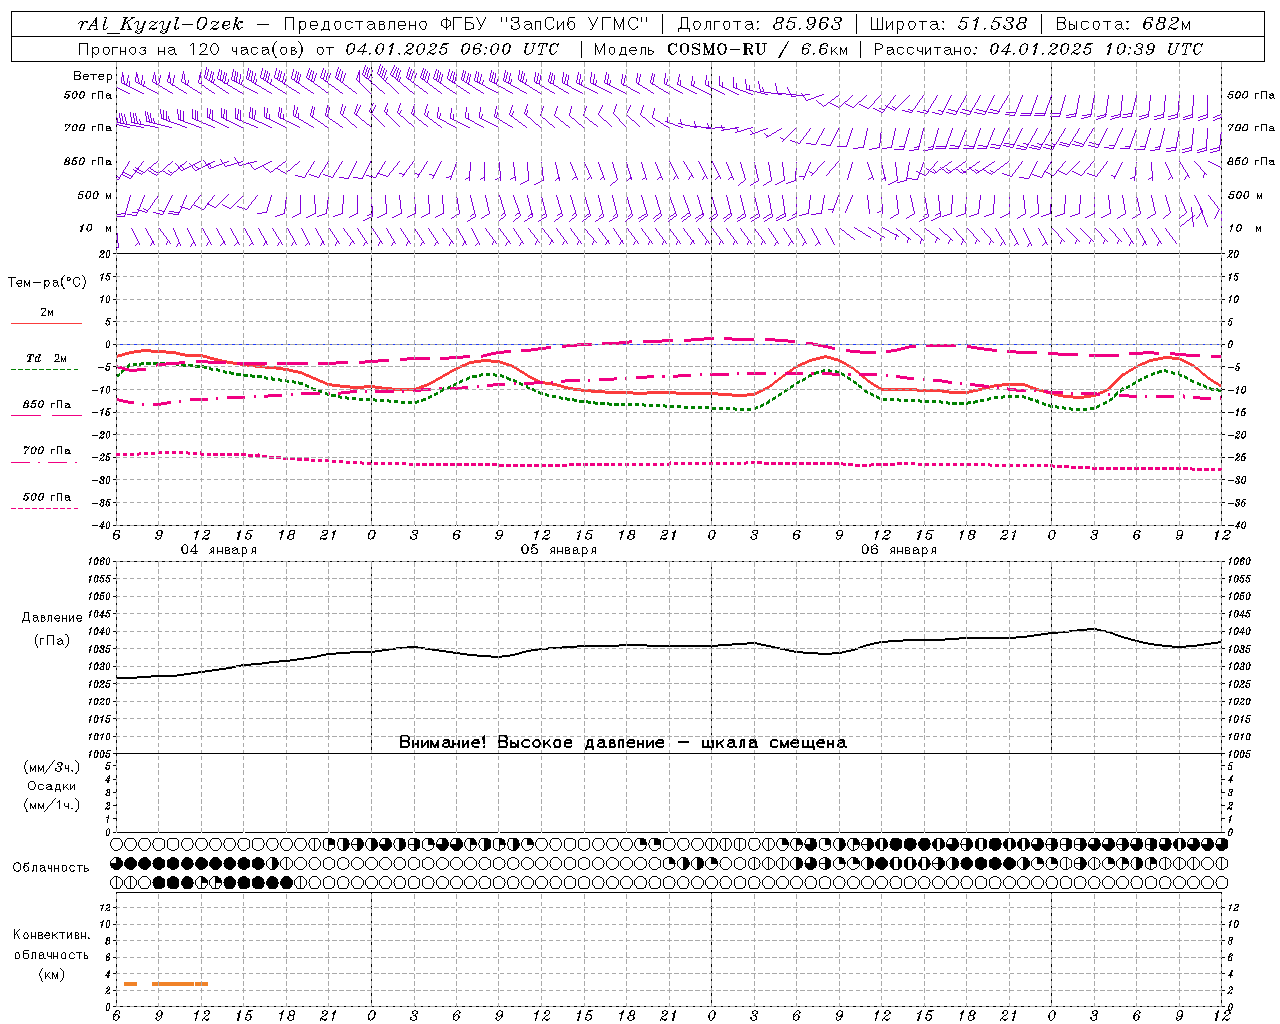
Task: Click the Конвективн. convective cloud label
Action: click(x=52, y=935)
